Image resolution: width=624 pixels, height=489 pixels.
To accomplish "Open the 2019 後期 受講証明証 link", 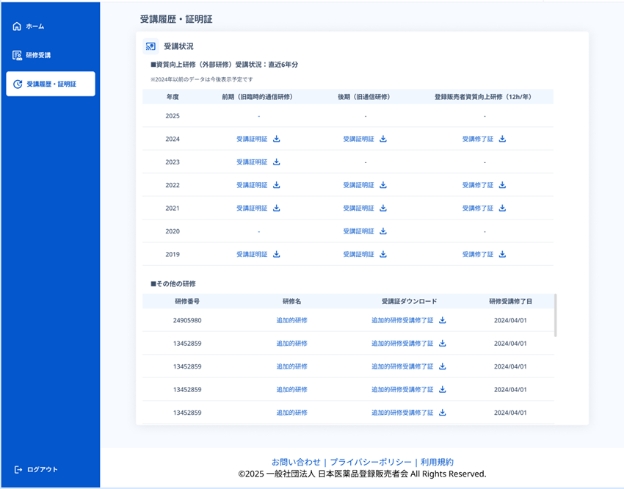I will 359,254.
